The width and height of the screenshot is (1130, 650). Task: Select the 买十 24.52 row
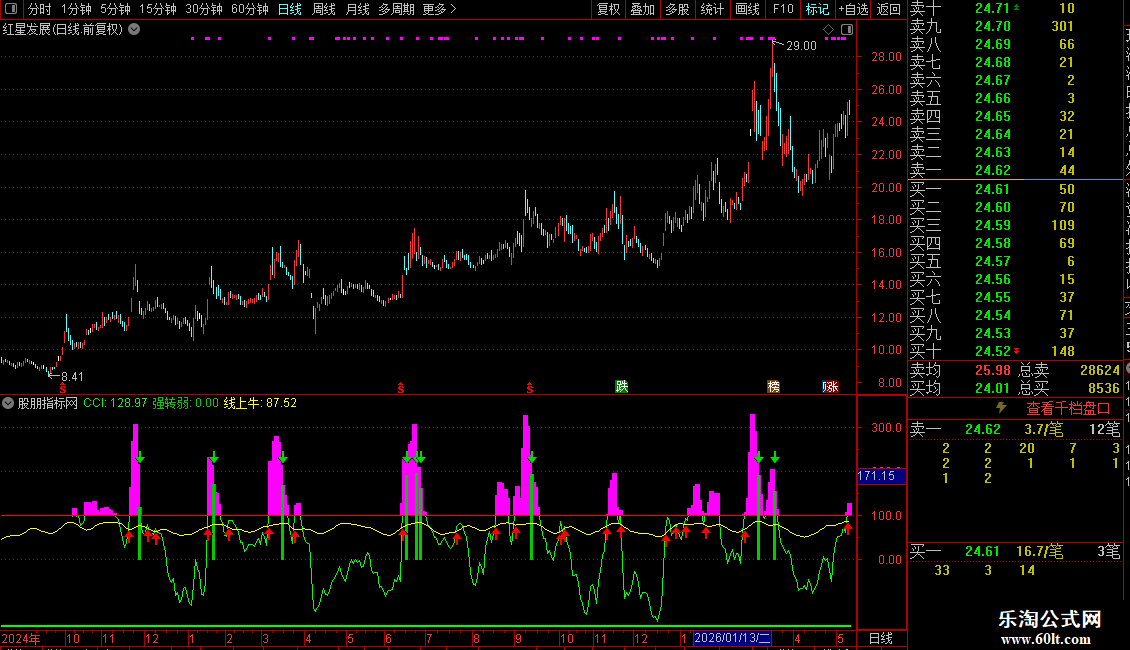click(x=1015, y=351)
